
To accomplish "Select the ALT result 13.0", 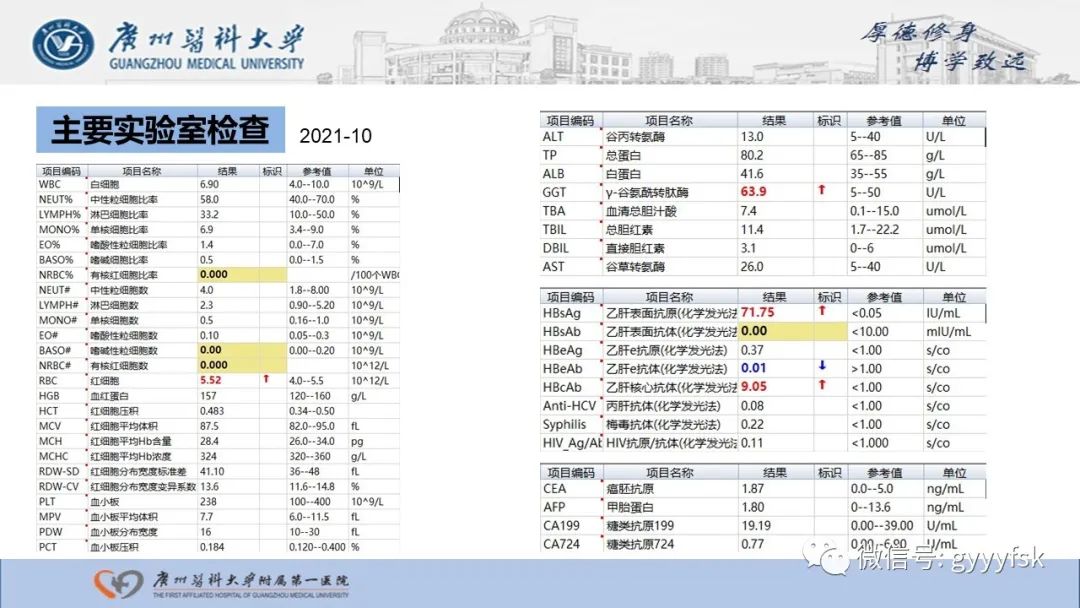I will pos(752,137).
